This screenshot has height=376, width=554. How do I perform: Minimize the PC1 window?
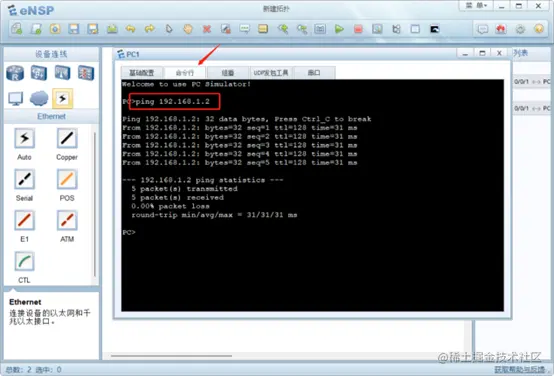465,53
